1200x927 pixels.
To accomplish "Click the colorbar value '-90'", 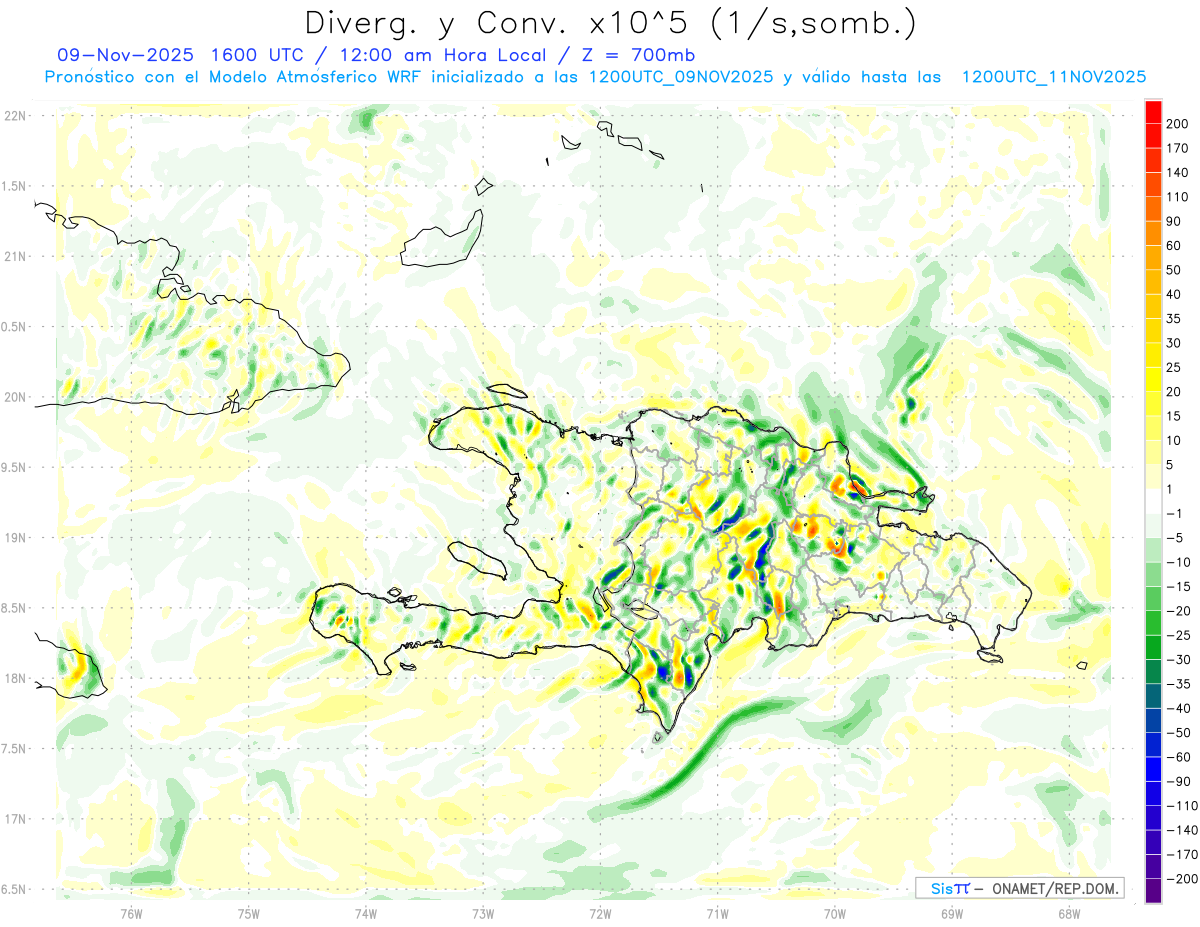I will [1178, 781].
